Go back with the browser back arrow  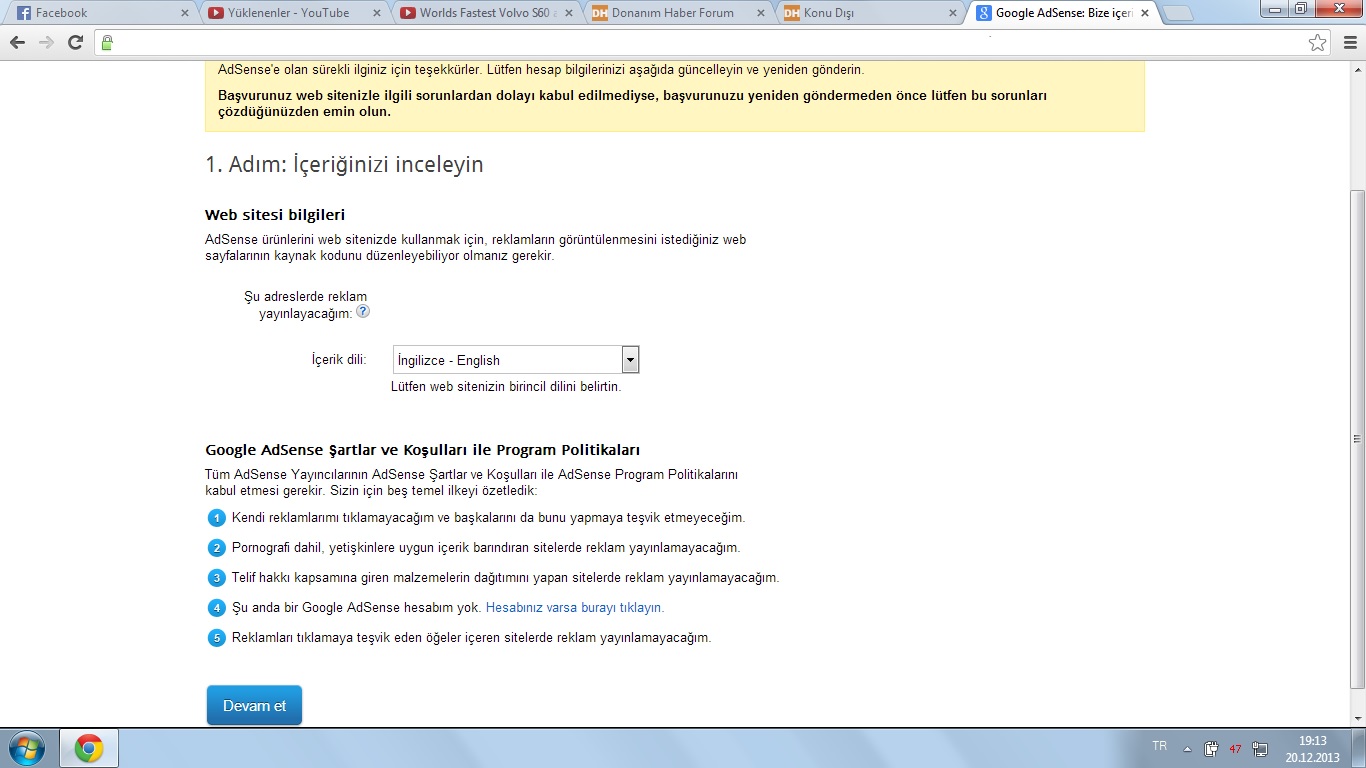(17, 43)
